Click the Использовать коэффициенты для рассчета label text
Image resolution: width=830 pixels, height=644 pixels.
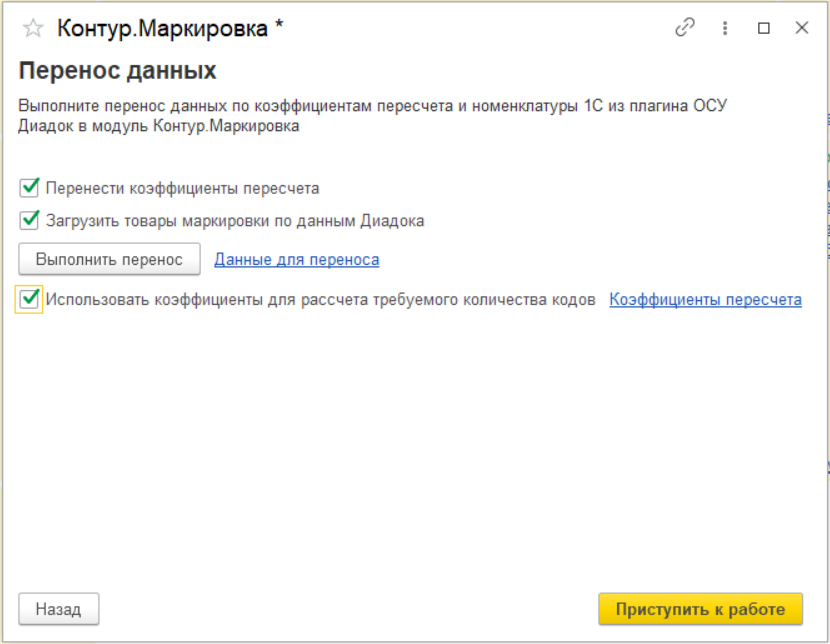(320, 300)
